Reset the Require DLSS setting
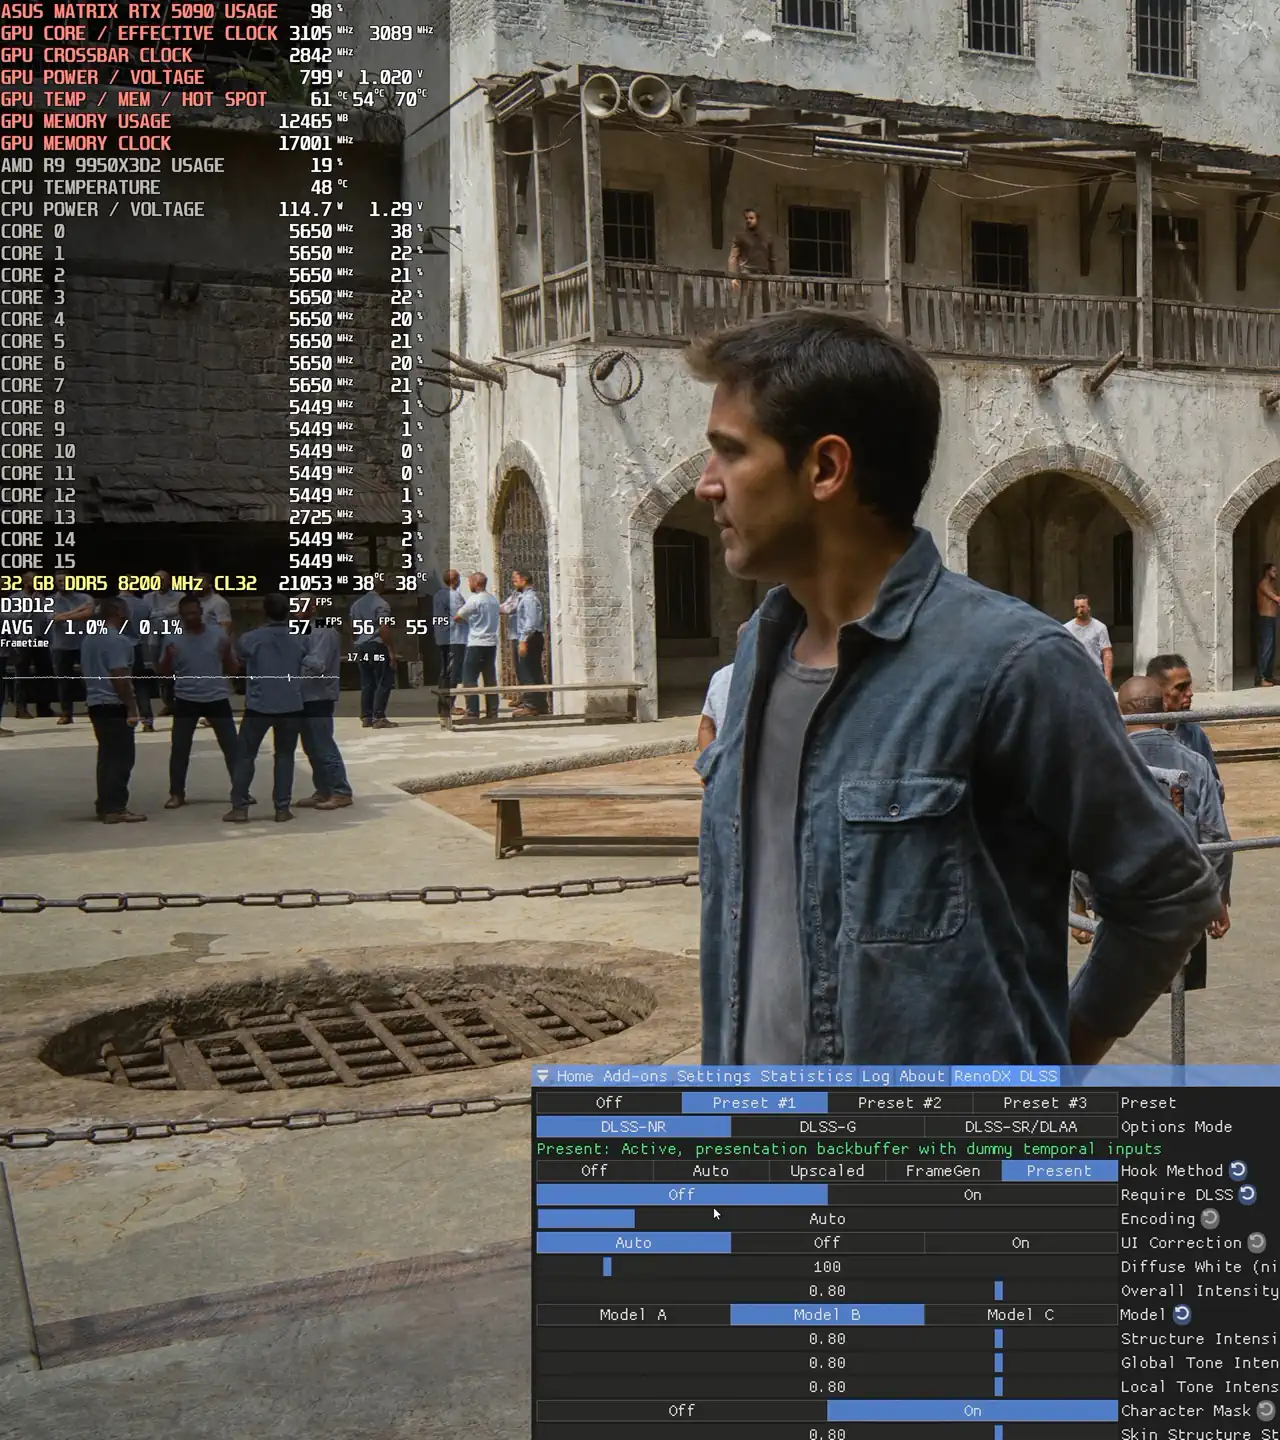Viewport: 1280px width, 1440px height. [1247, 1194]
